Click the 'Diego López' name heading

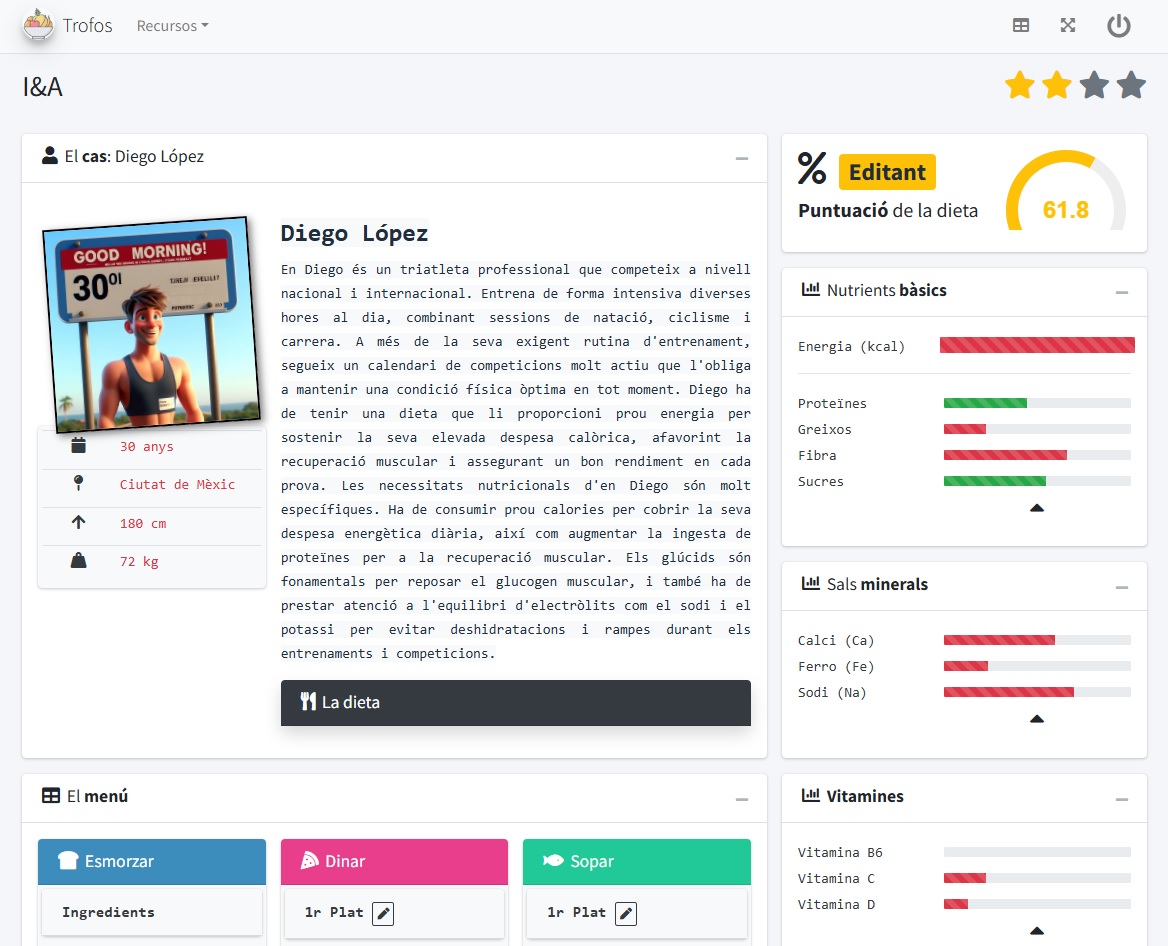[355, 233]
